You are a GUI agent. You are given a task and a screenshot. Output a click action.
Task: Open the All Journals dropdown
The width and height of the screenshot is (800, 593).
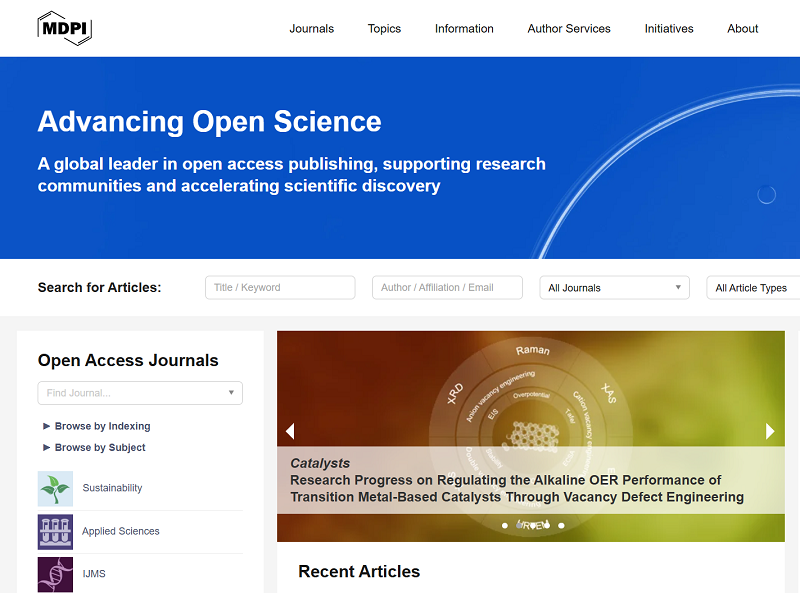614,287
